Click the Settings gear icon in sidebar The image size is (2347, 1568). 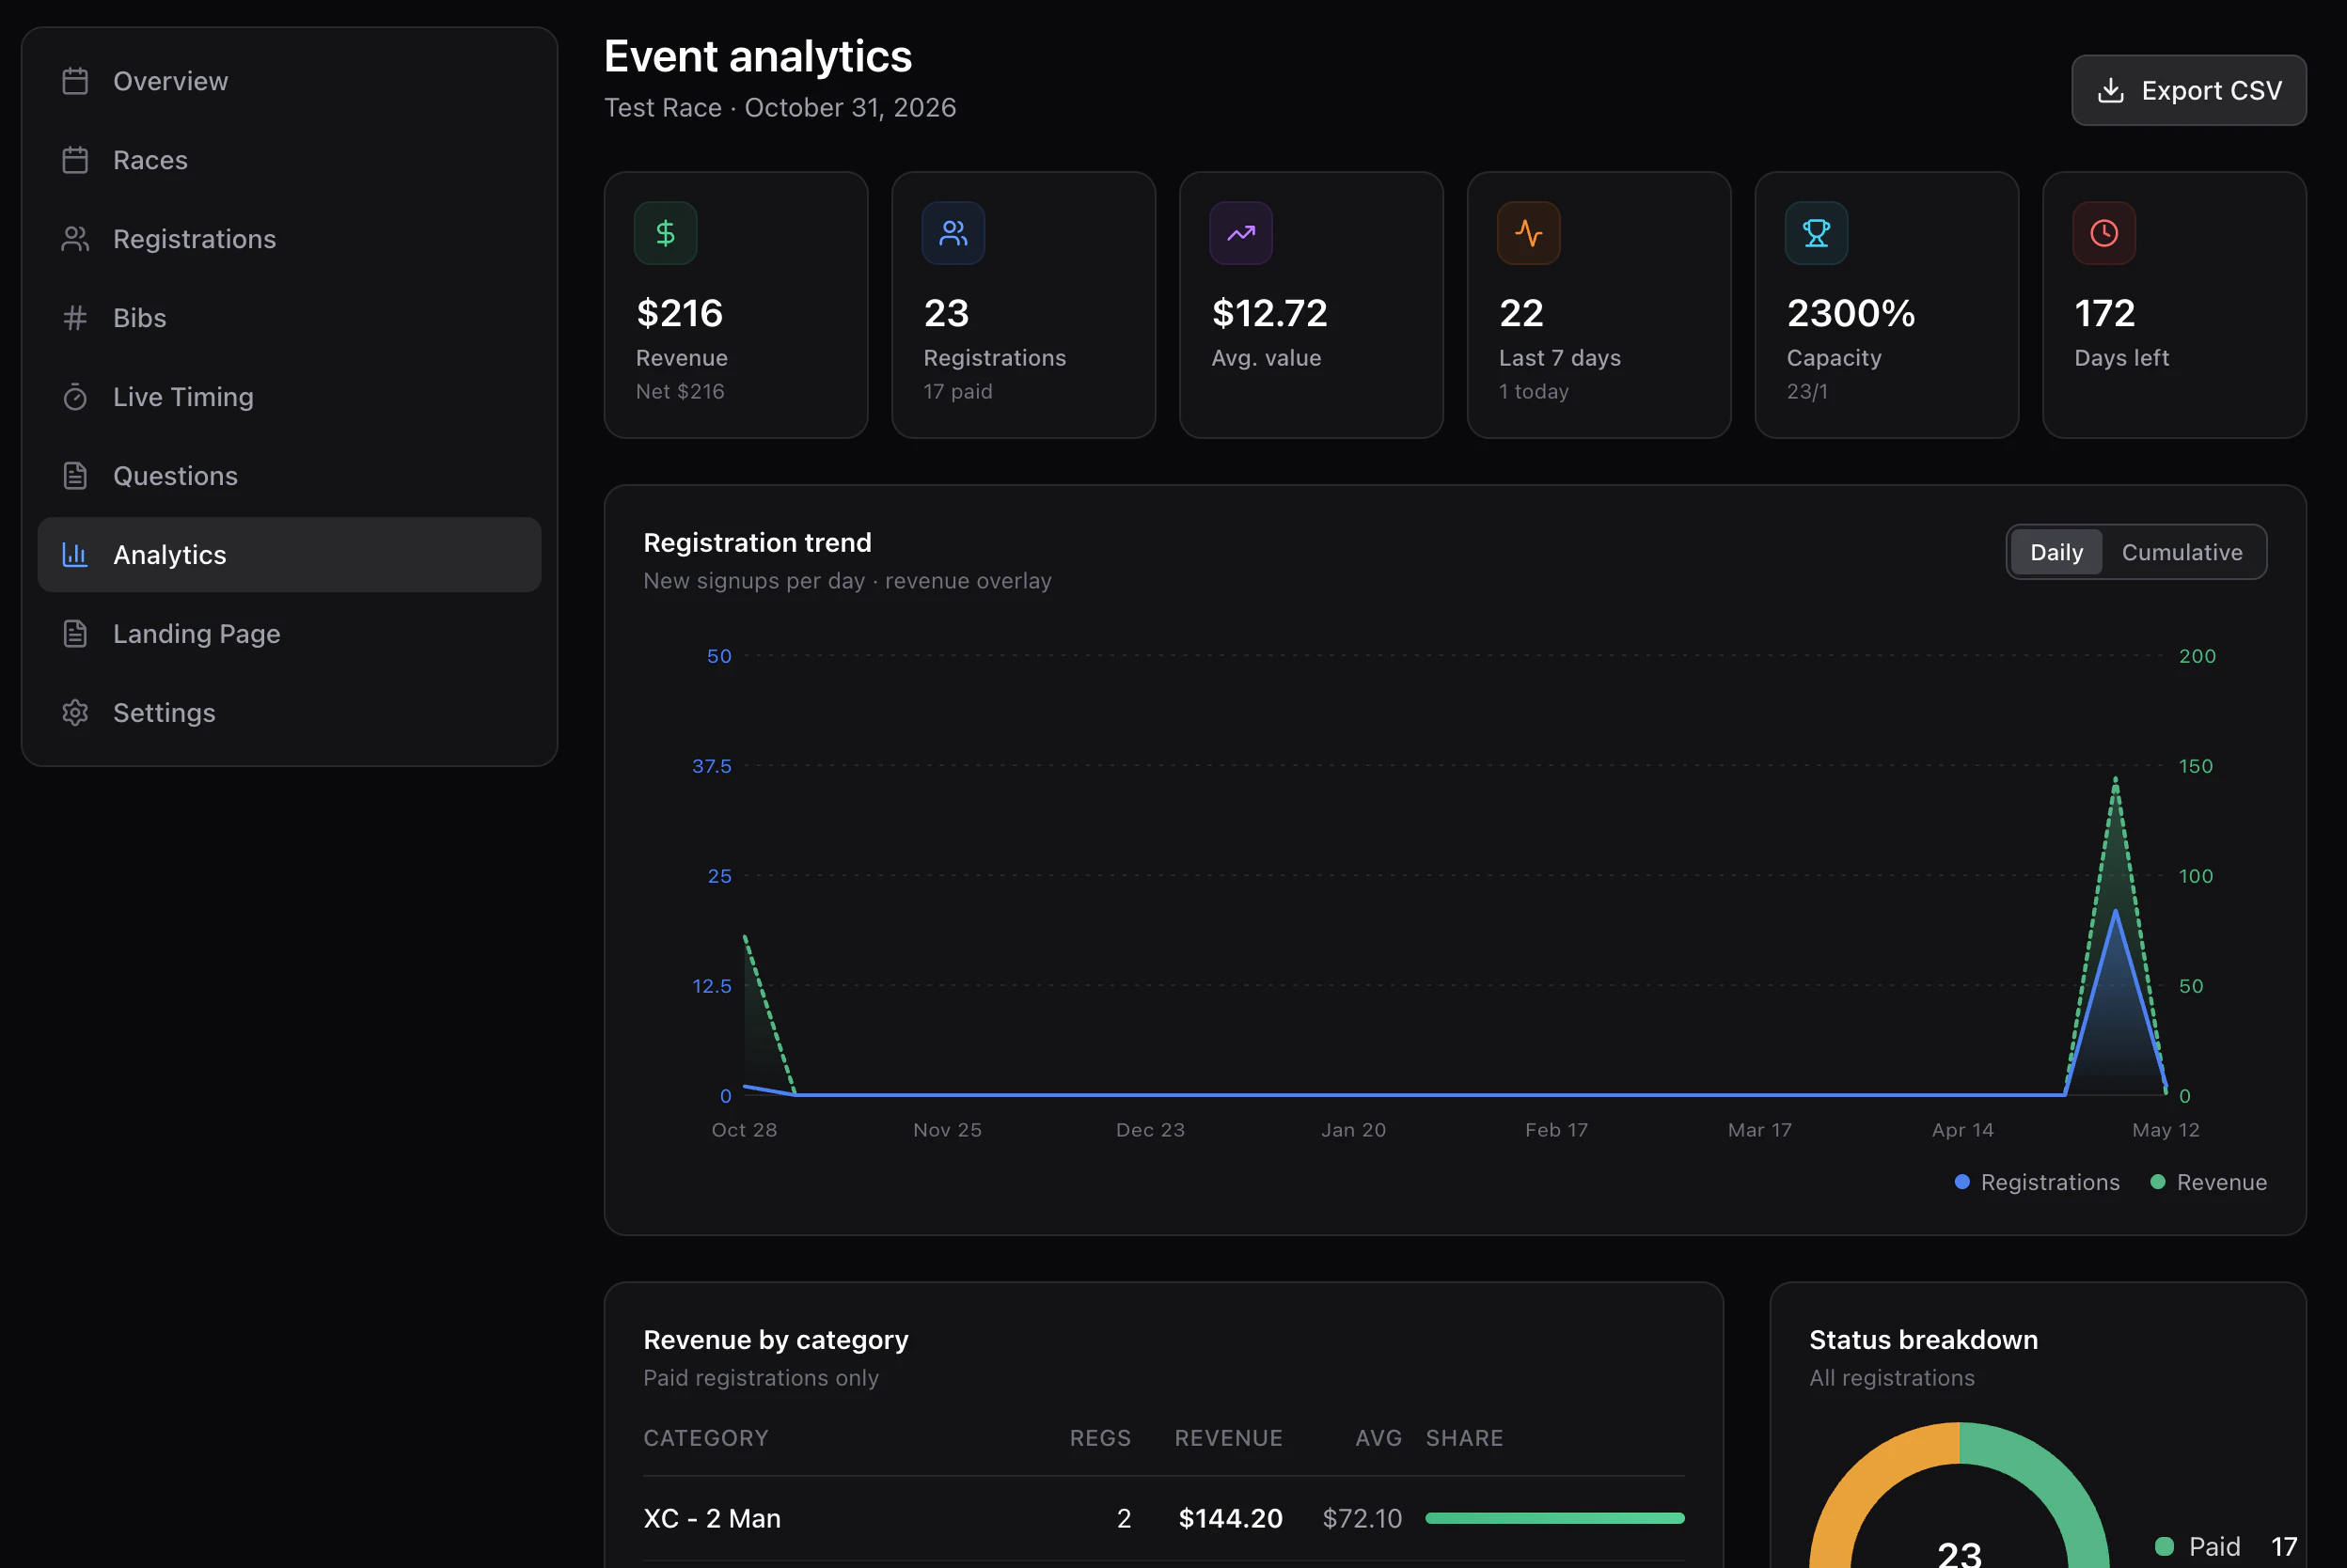pos(75,713)
